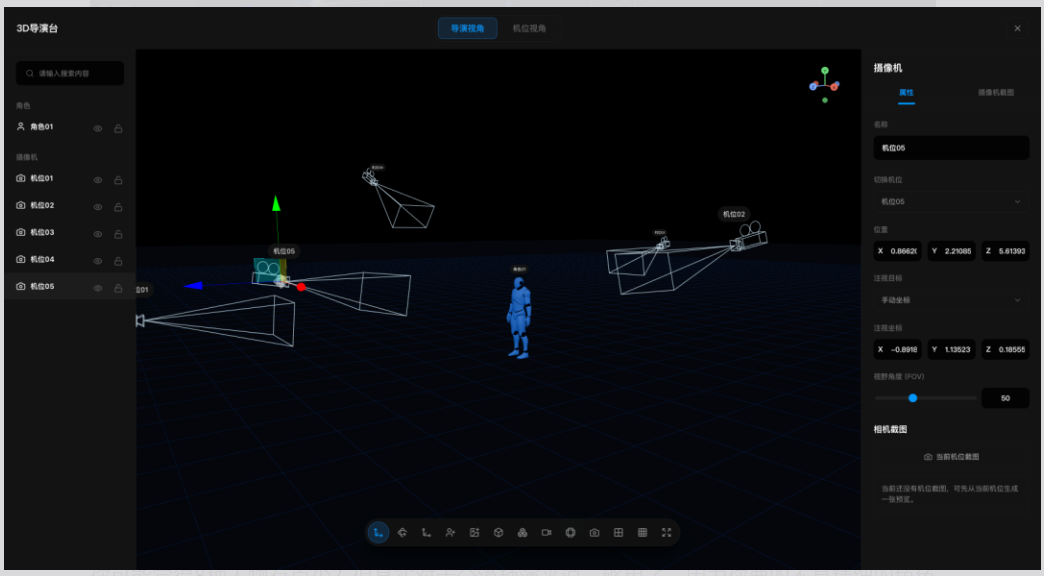Select 机位02 in the camera list
Screen dimensions: 1044x576
pyautogui.click(x=70, y=206)
